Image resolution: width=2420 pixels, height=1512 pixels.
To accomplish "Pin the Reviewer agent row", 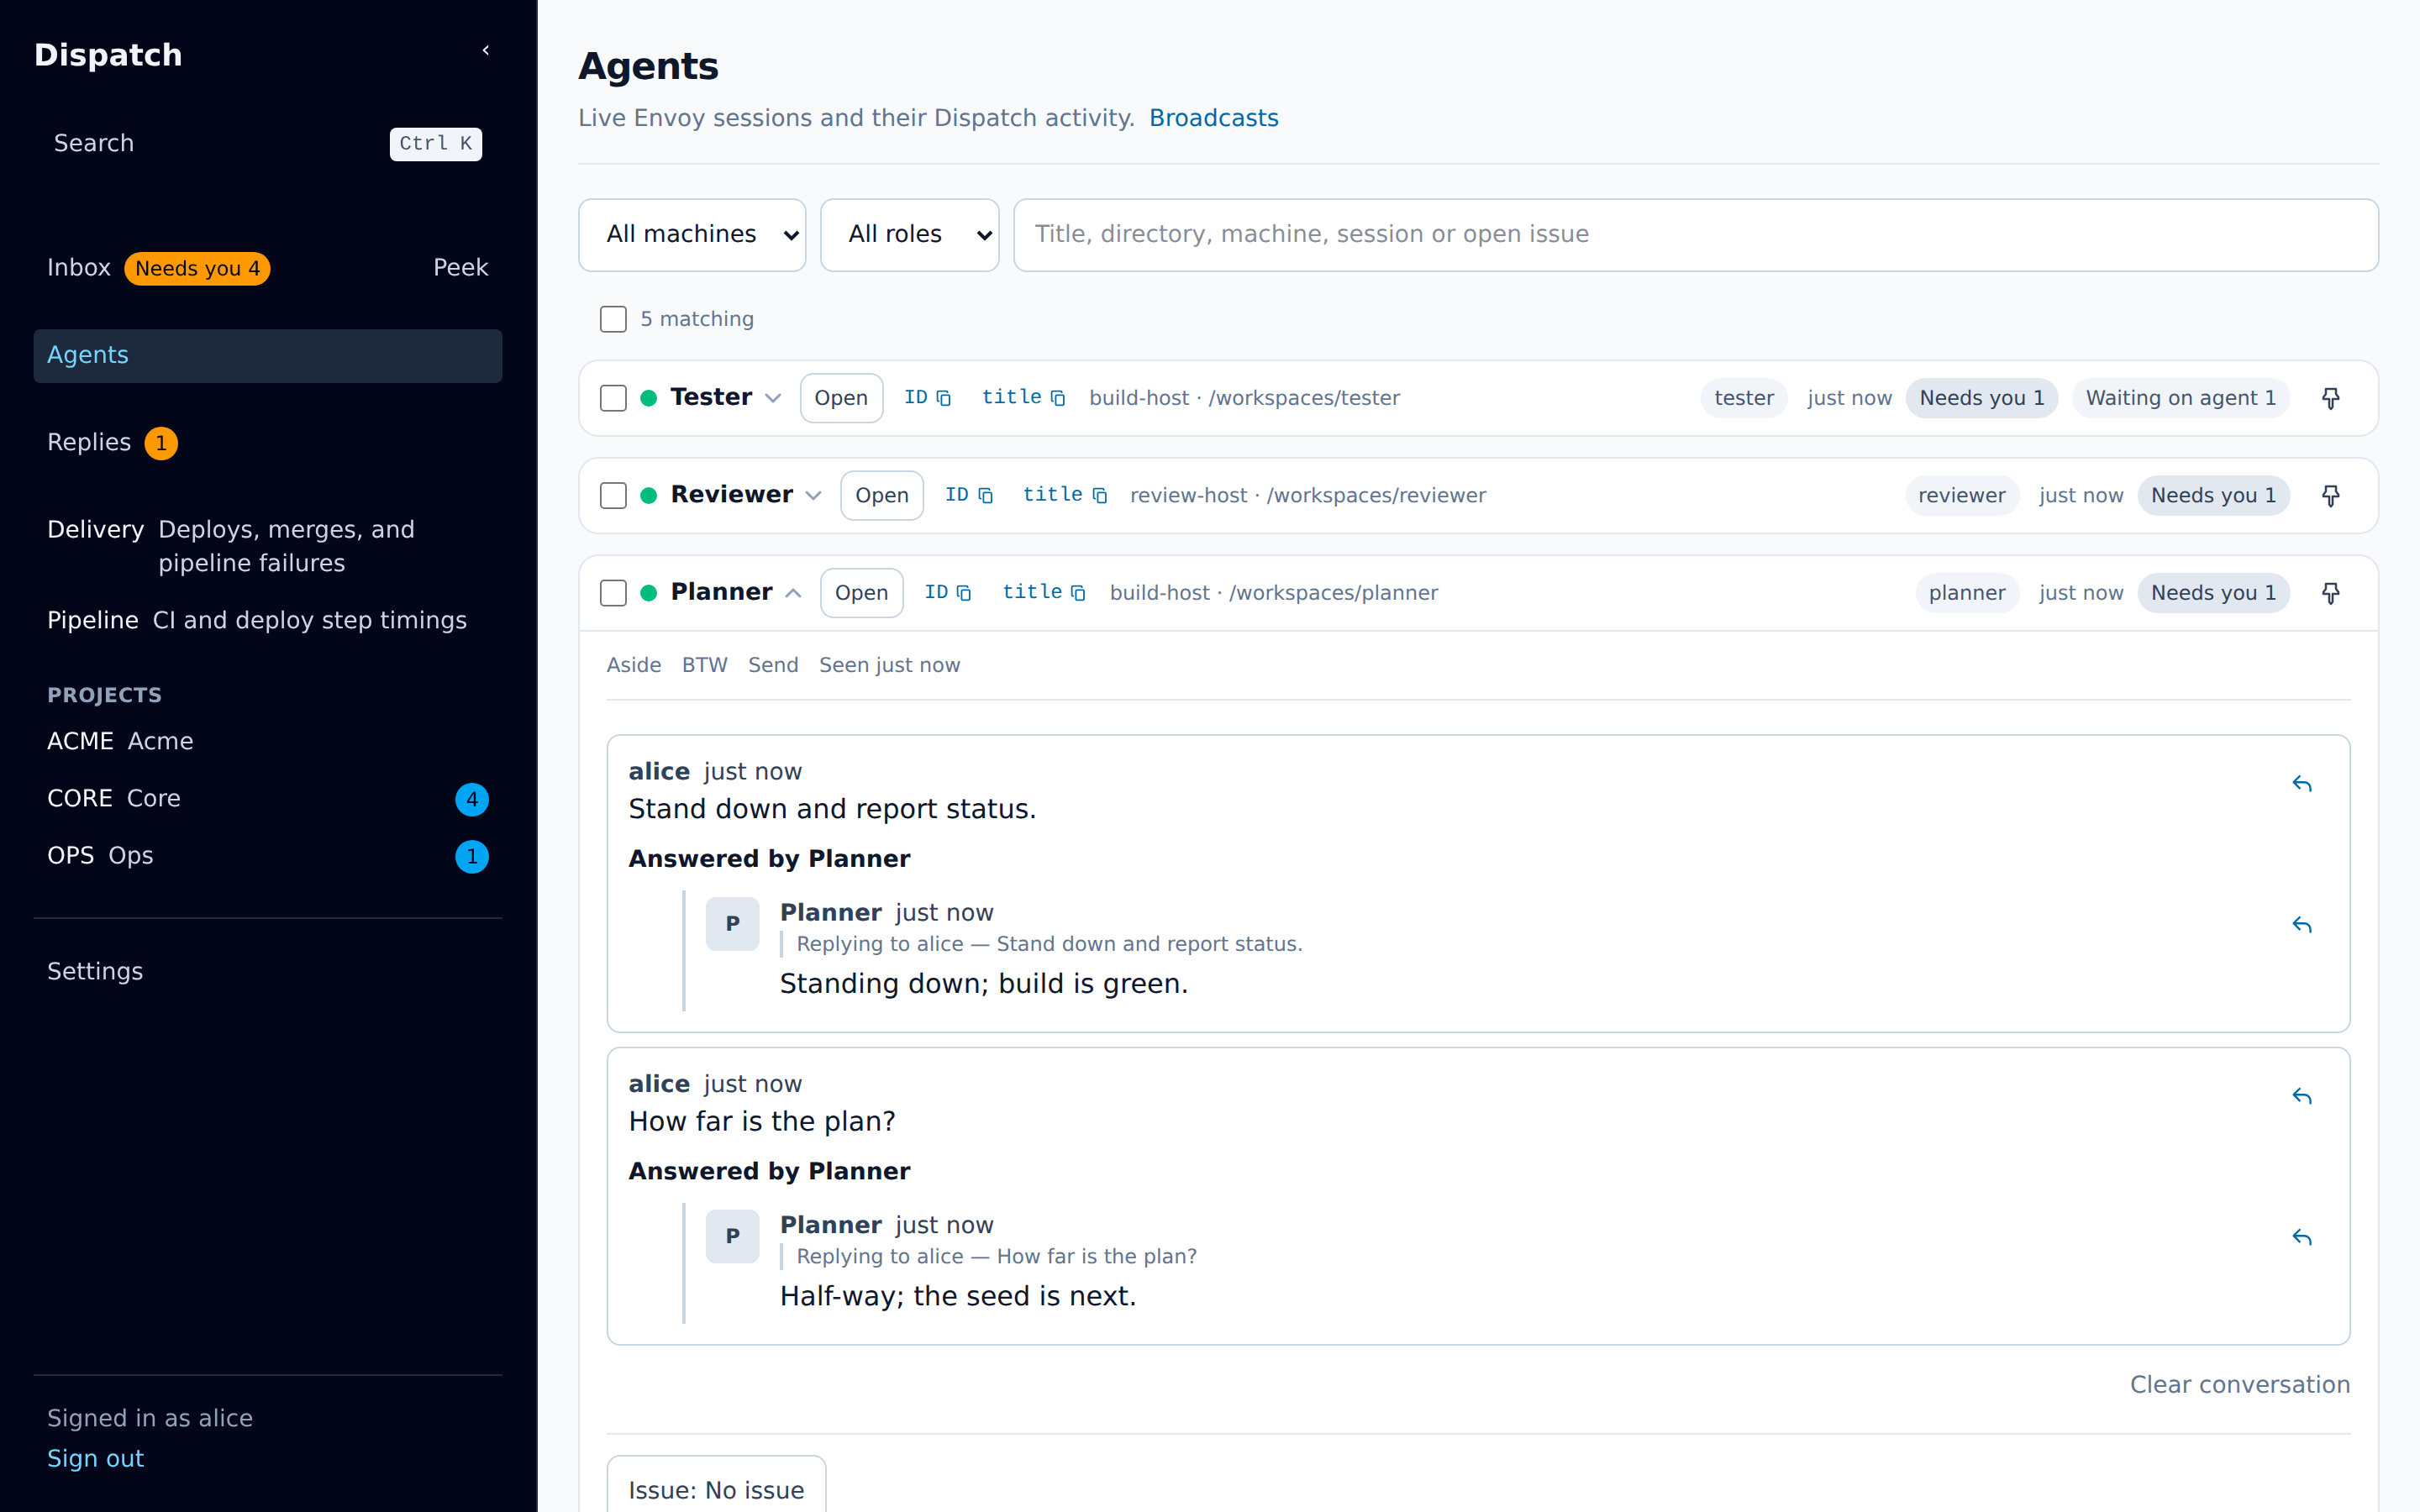I will [x=2330, y=495].
